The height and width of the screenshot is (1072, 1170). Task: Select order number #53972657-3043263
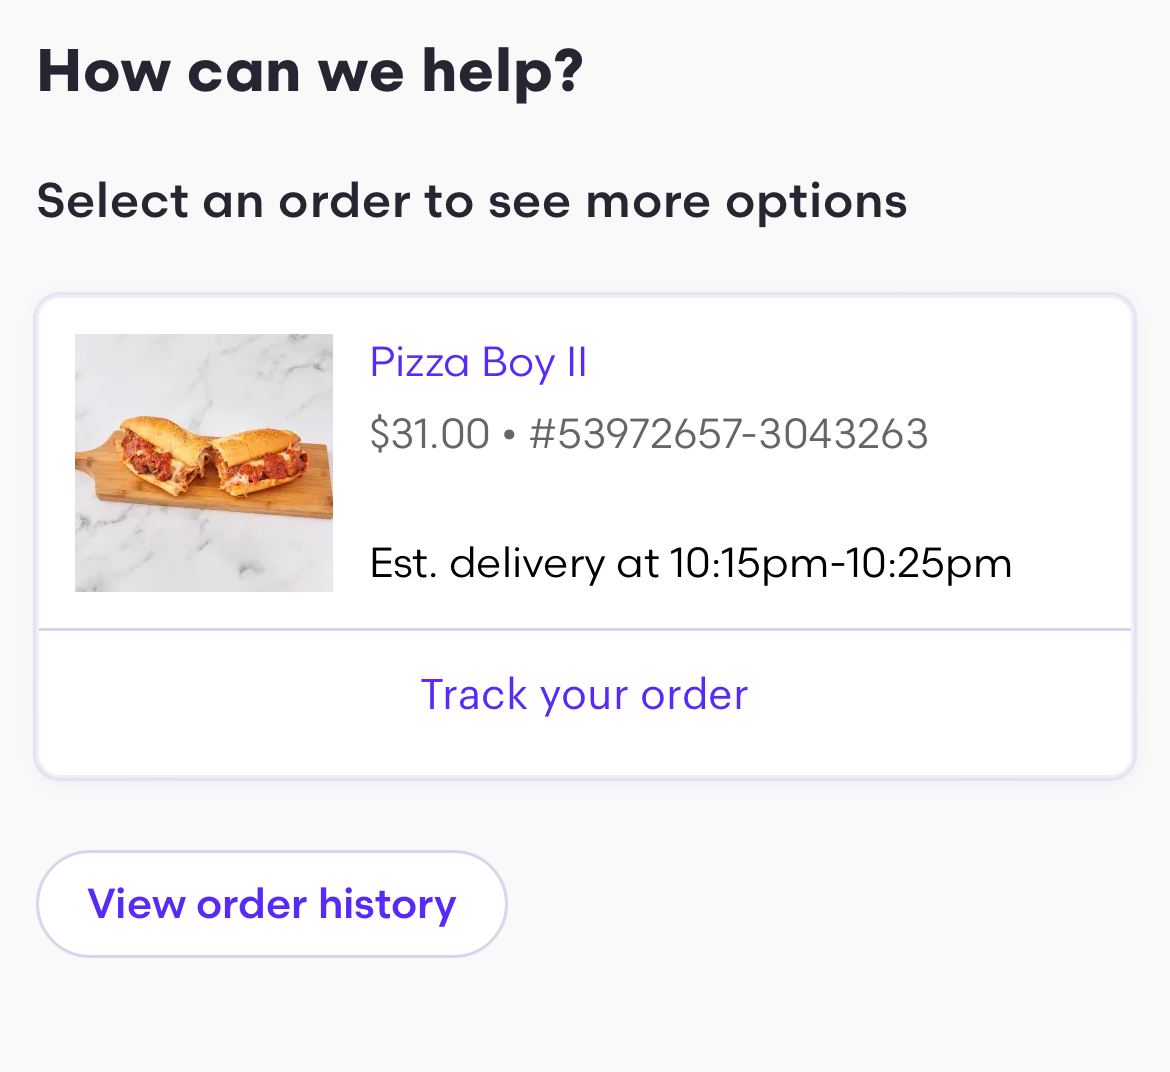729,434
